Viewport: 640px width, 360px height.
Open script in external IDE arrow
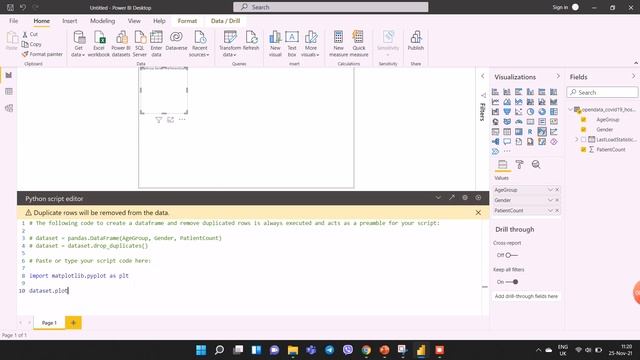pyautogui.click(x=452, y=198)
